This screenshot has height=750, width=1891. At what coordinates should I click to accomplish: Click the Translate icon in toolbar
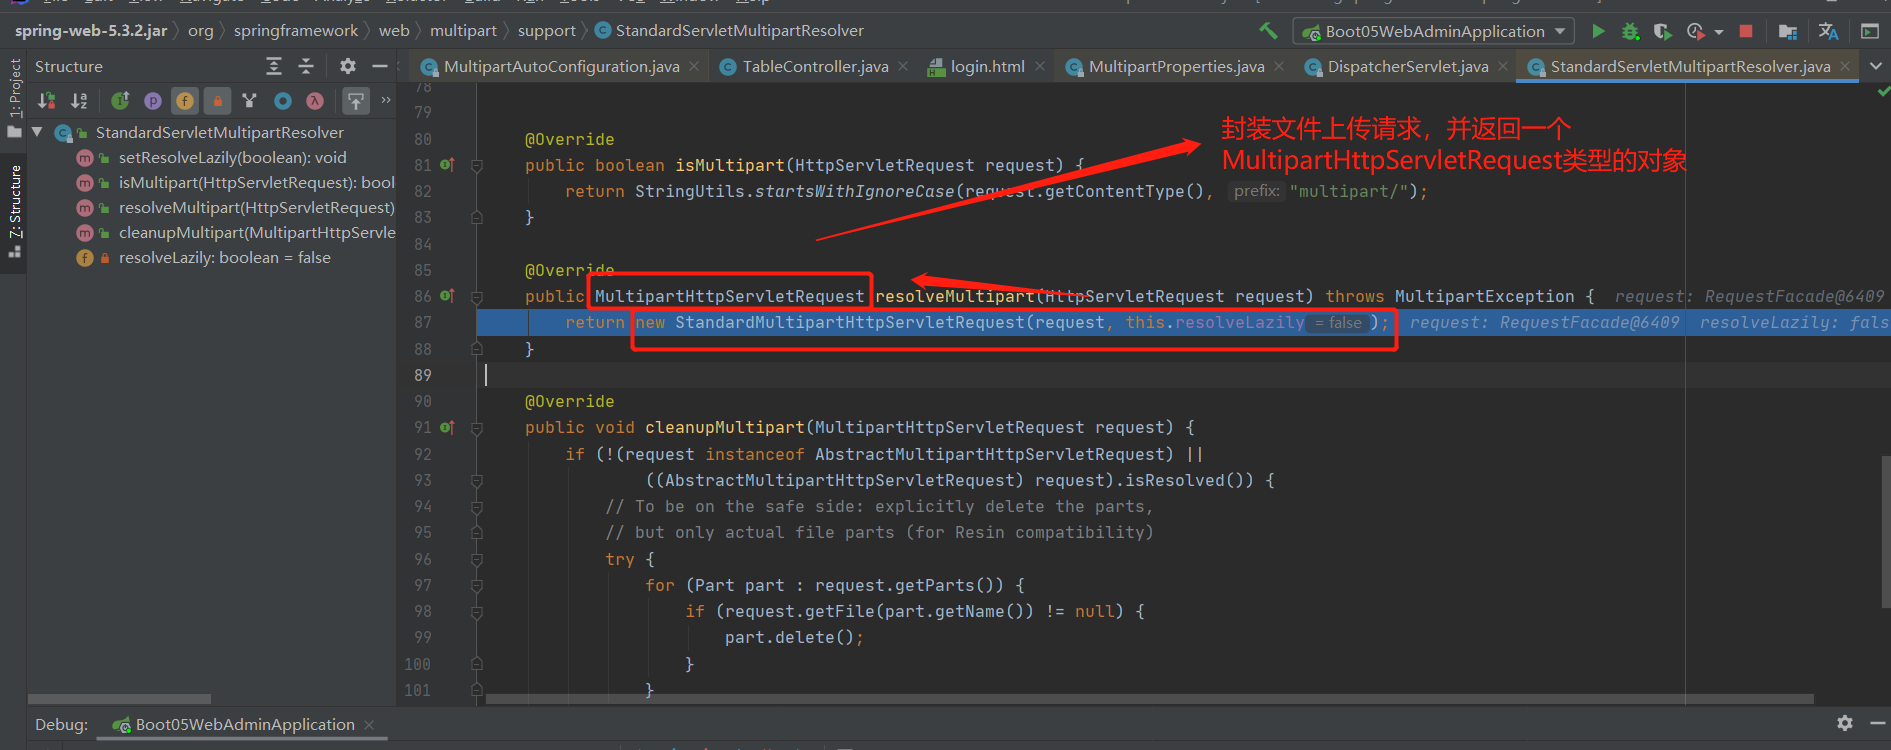click(1828, 31)
